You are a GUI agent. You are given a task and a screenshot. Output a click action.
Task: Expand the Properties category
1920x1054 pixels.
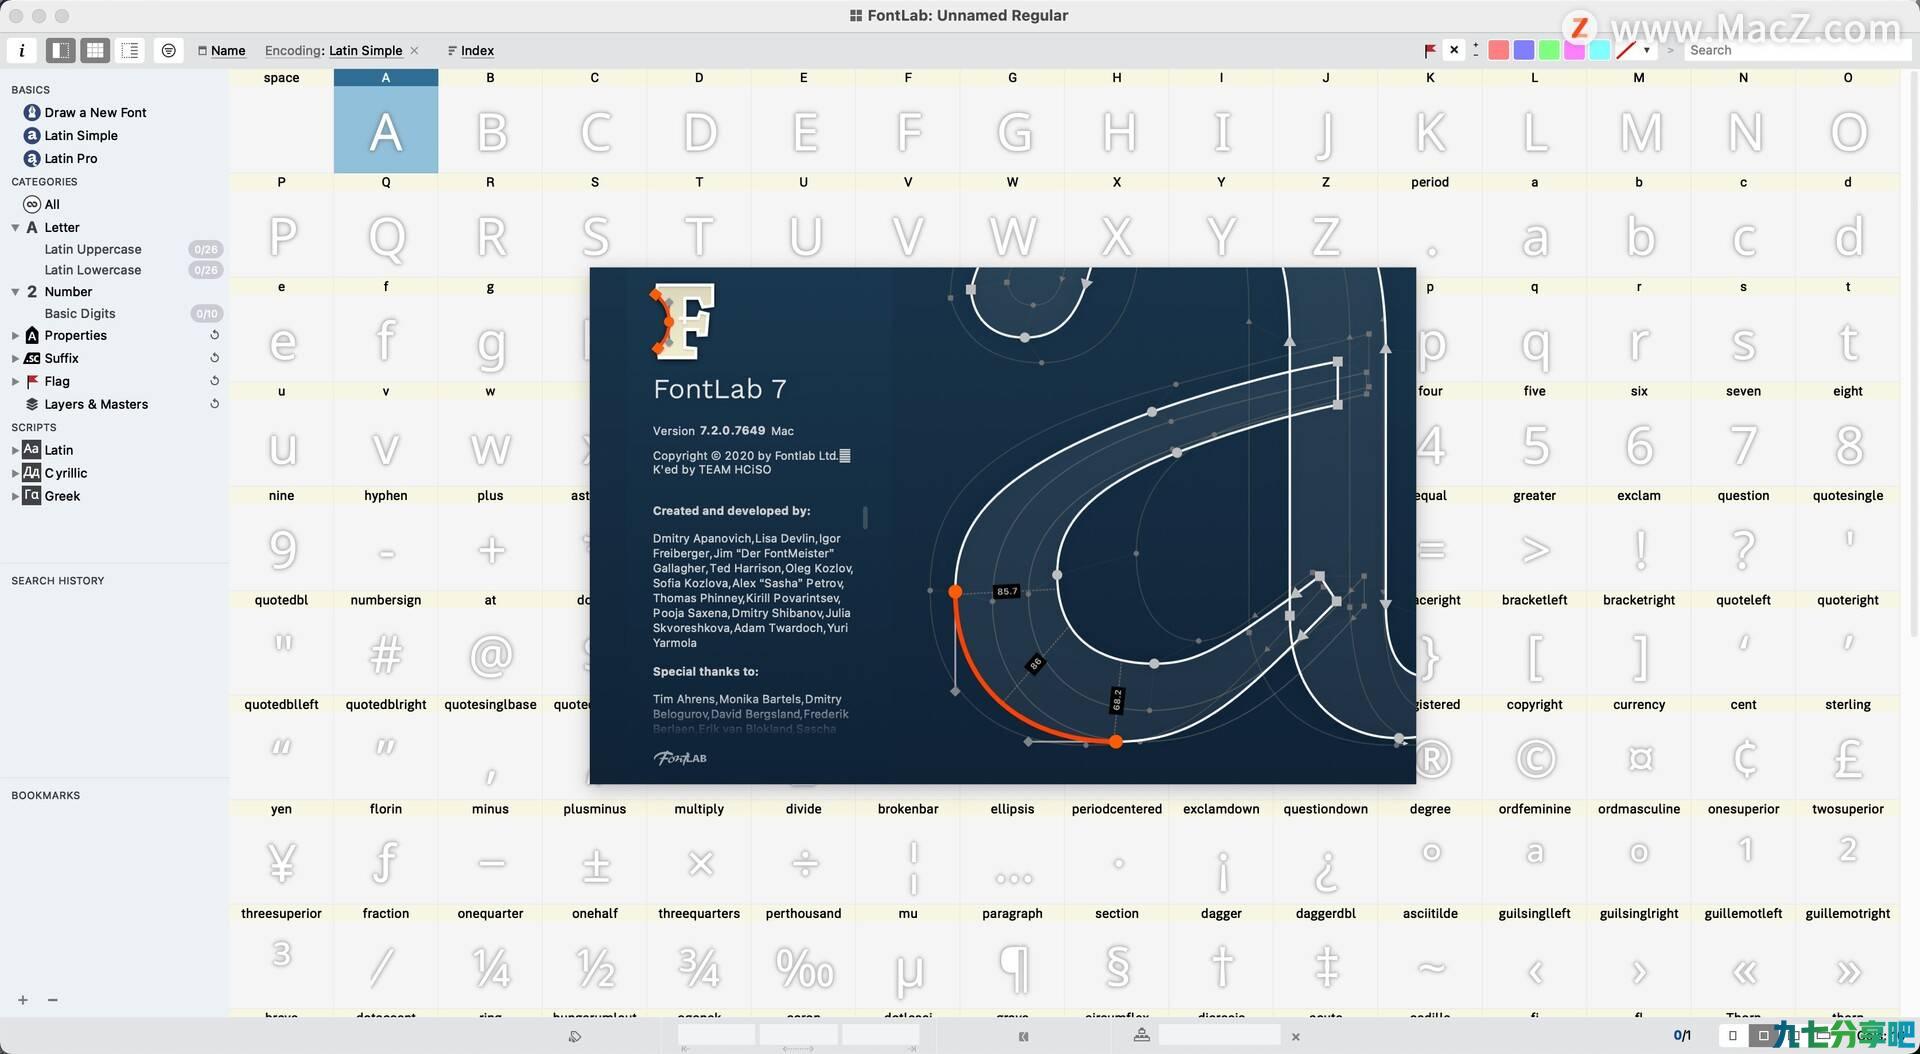(x=15, y=336)
